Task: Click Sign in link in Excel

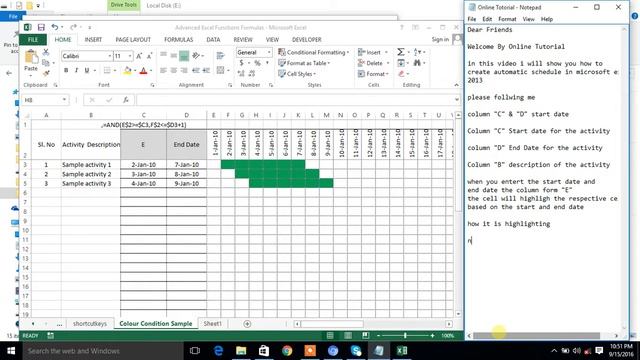Action: pyautogui.click(x=440, y=40)
